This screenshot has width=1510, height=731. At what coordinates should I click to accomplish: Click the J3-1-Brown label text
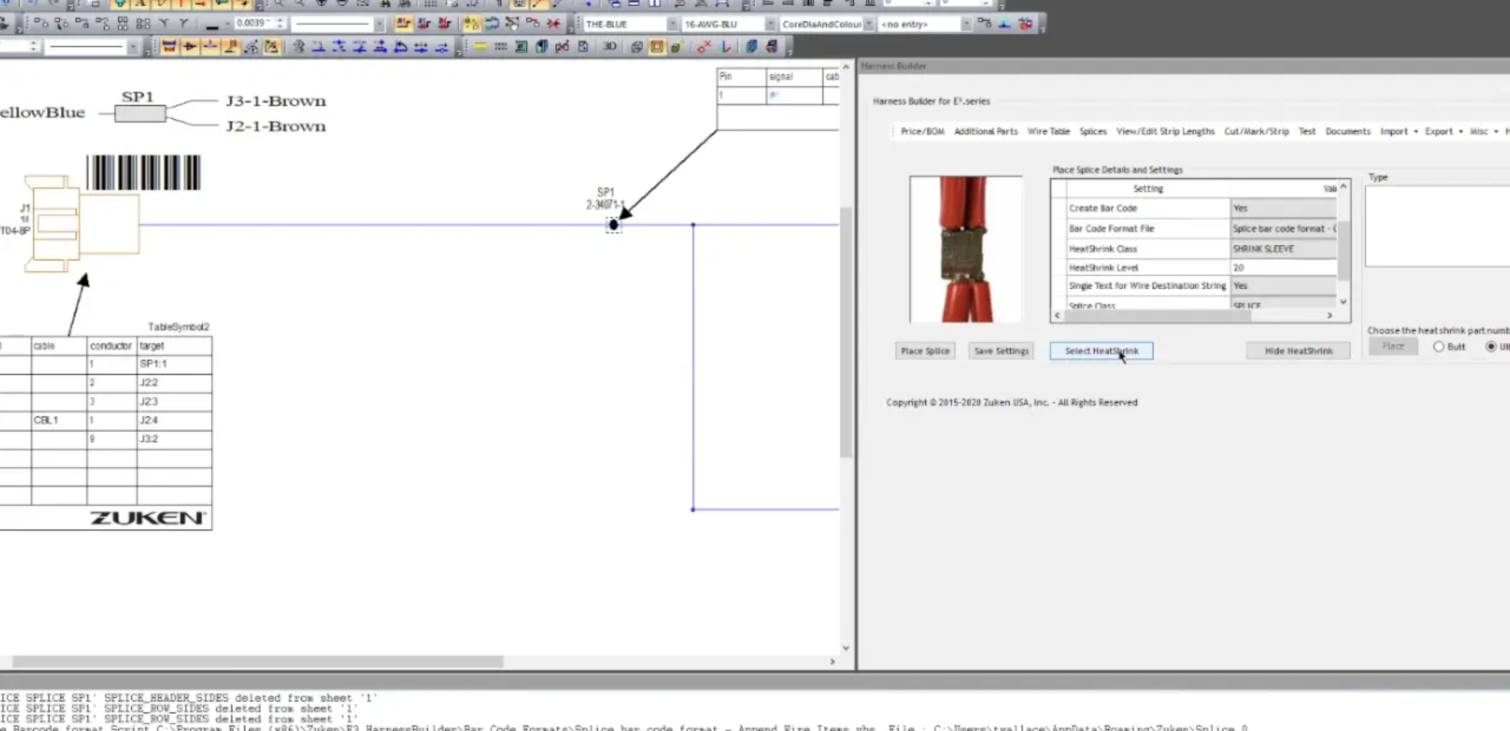tap(275, 101)
